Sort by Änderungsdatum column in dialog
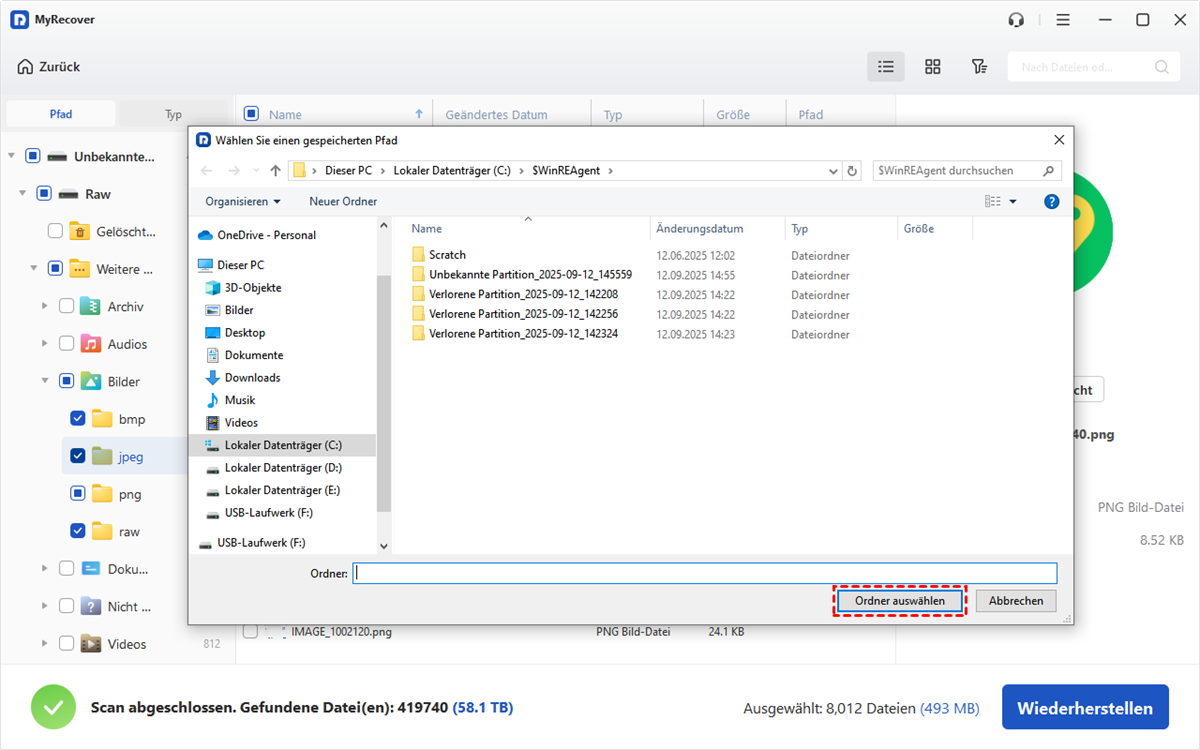Screen dimensions: 1200x750 (x=700, y=229)
